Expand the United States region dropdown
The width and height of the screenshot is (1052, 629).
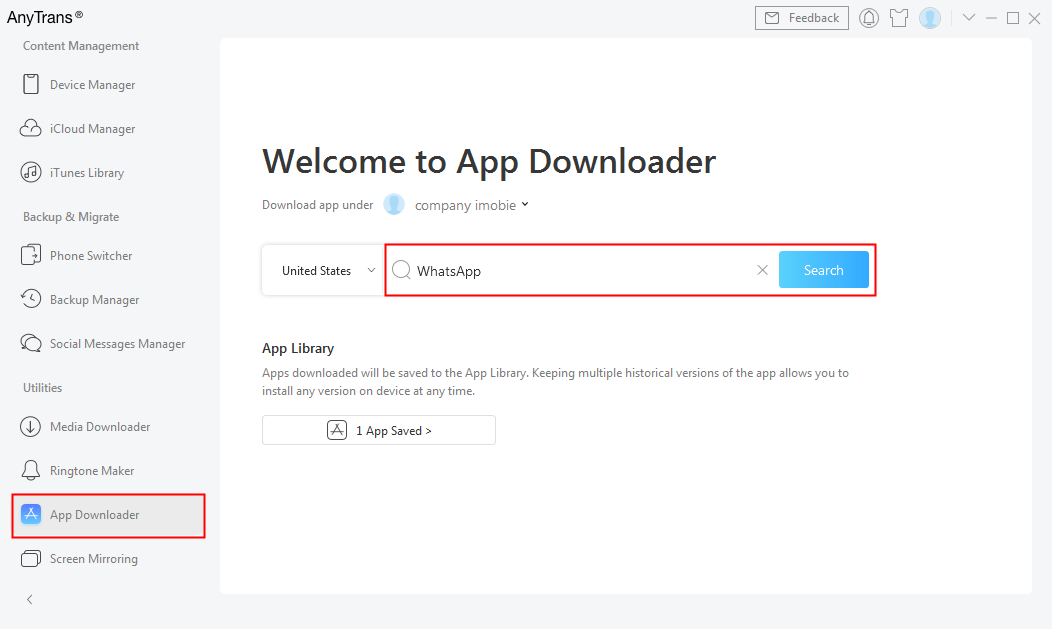(x=323, y=271)
